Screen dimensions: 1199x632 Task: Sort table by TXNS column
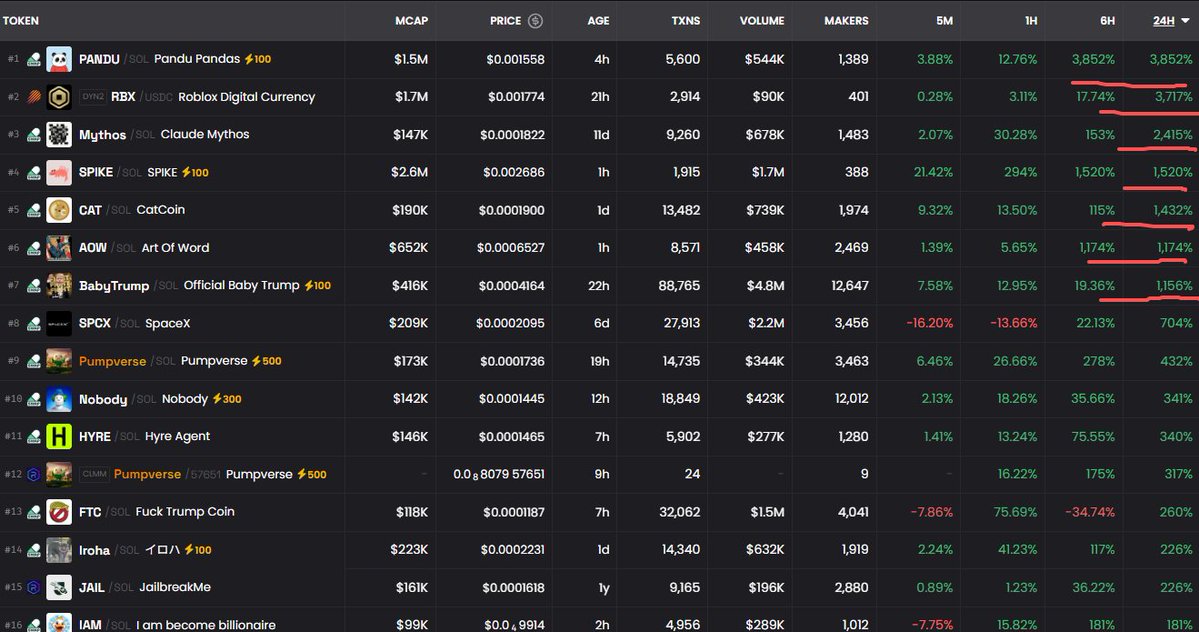(686, 21)
